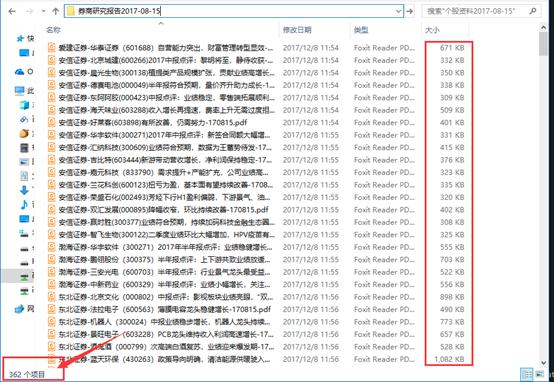Select file name containing (600123)
Screen dimensions: 554x382
point(166,185)
